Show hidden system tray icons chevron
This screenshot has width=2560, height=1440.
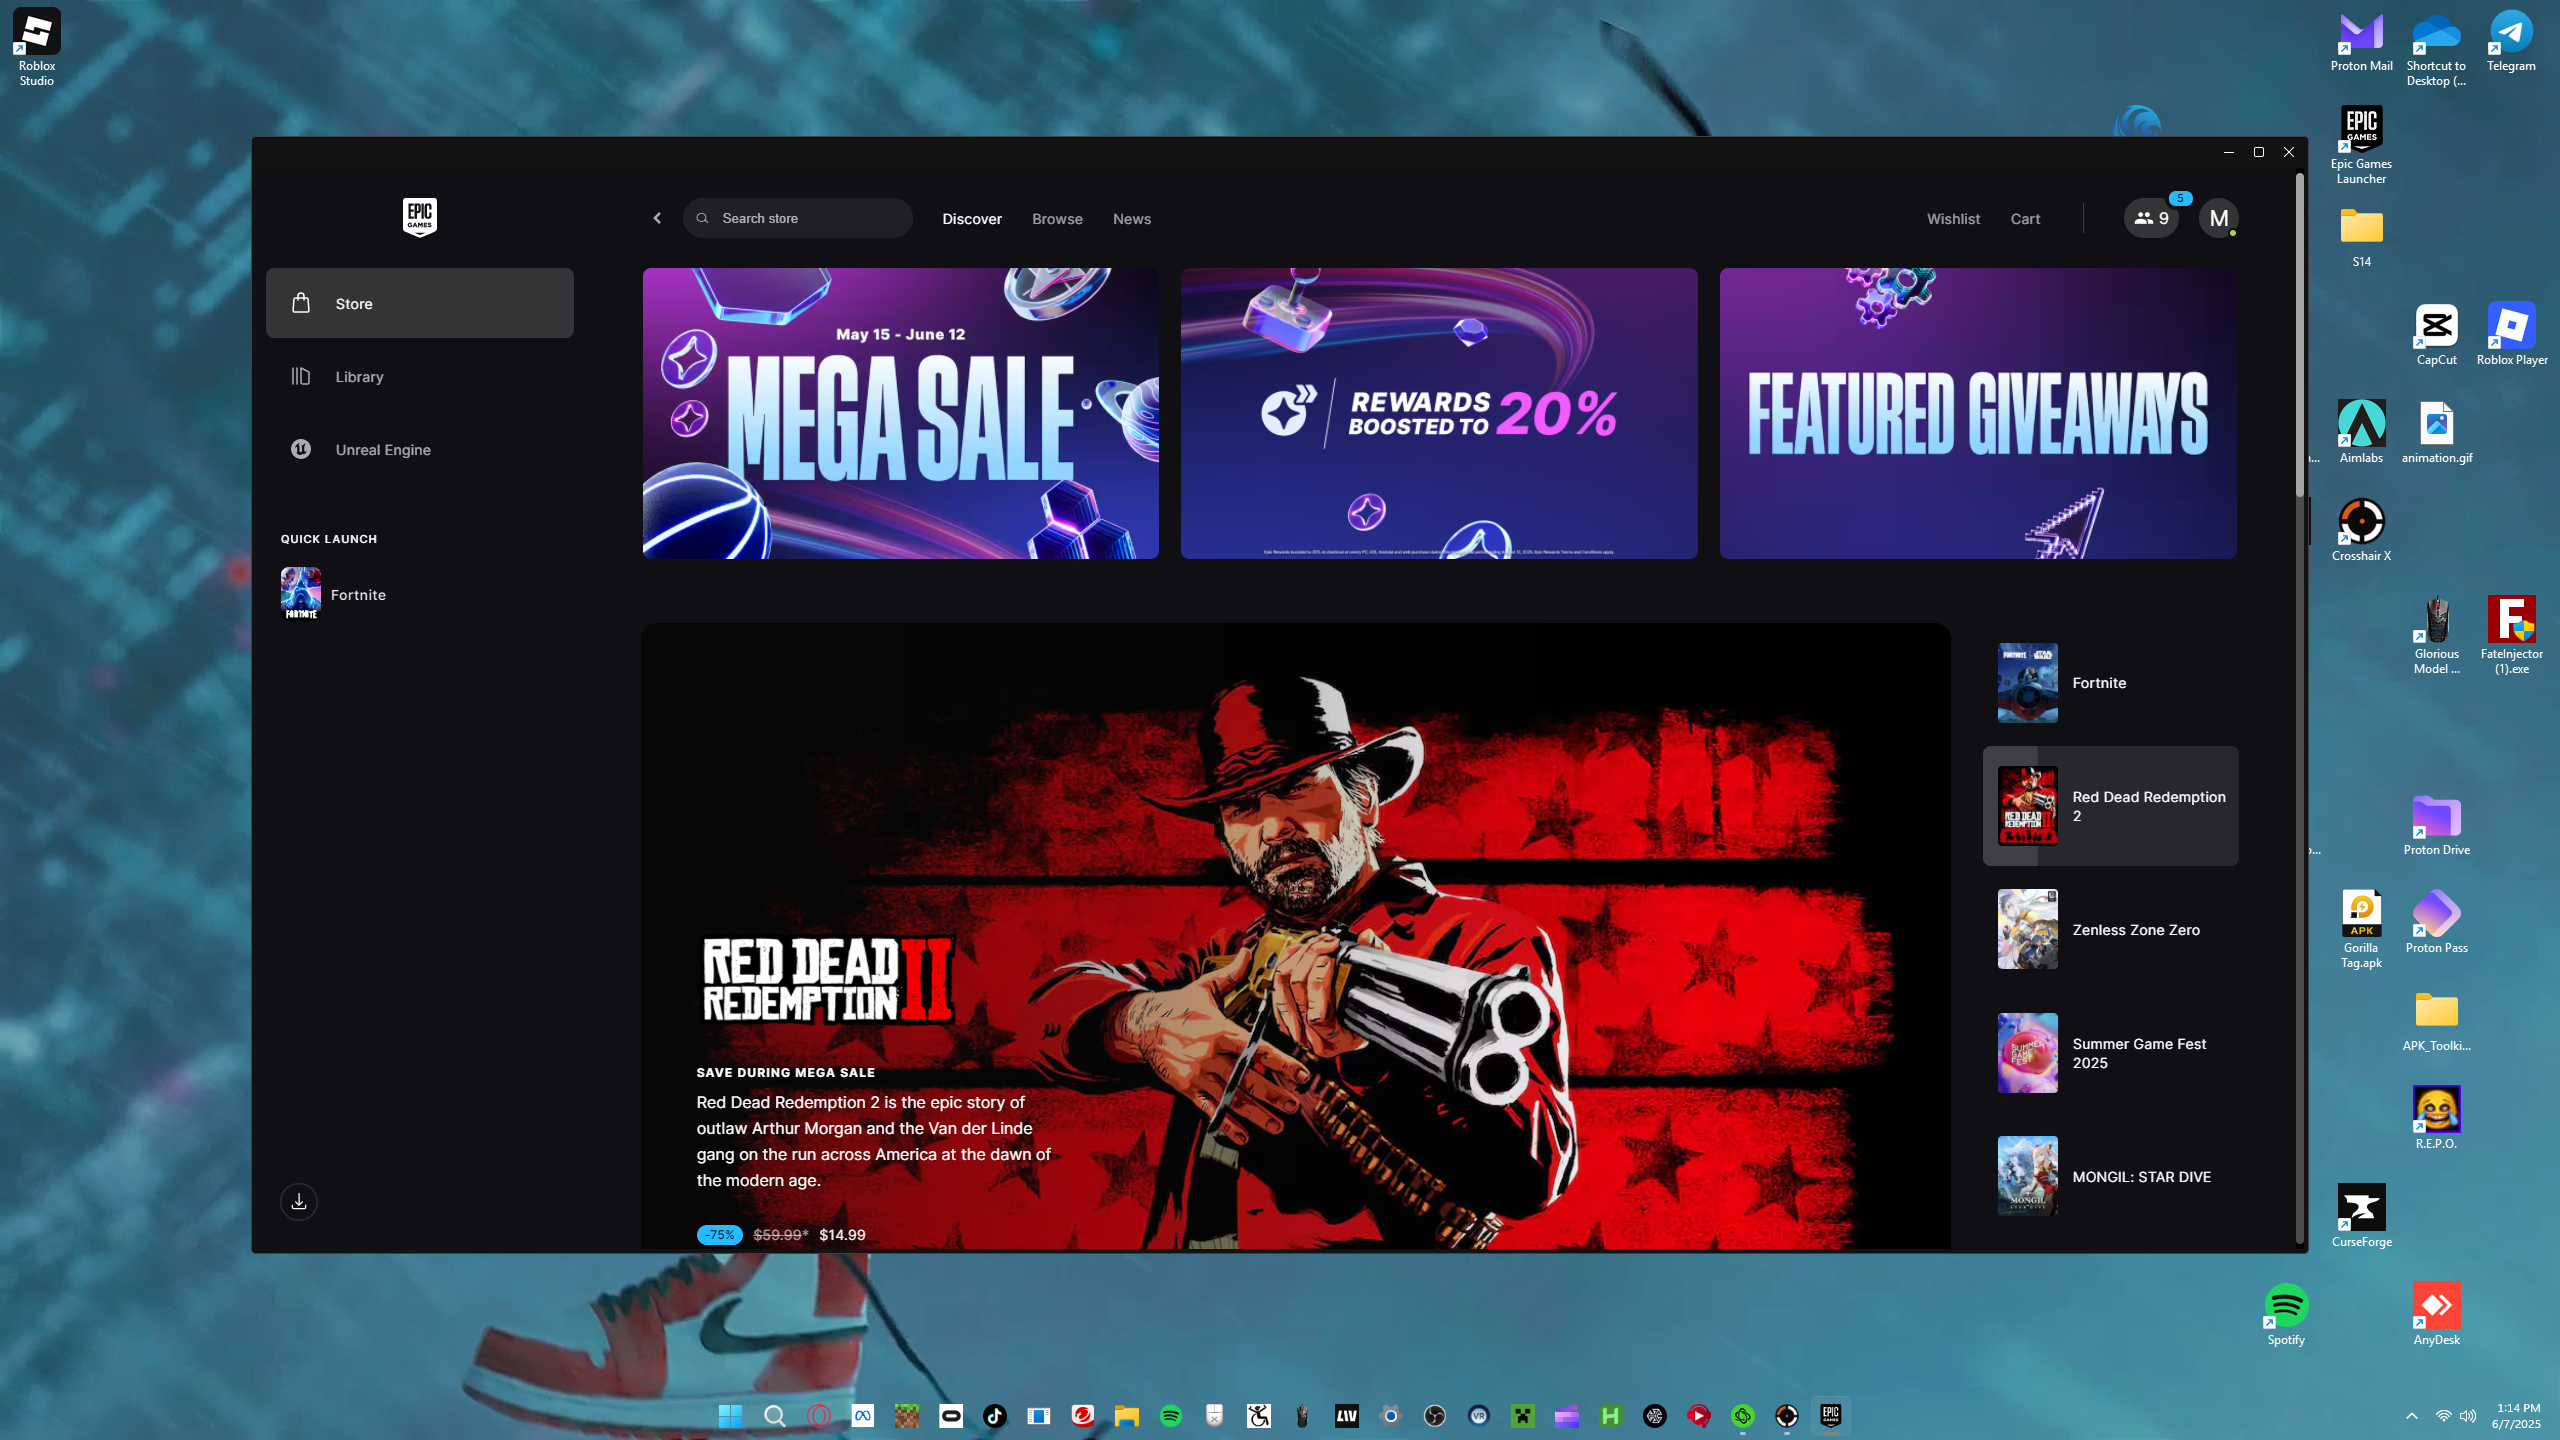coord(2411,1415)
